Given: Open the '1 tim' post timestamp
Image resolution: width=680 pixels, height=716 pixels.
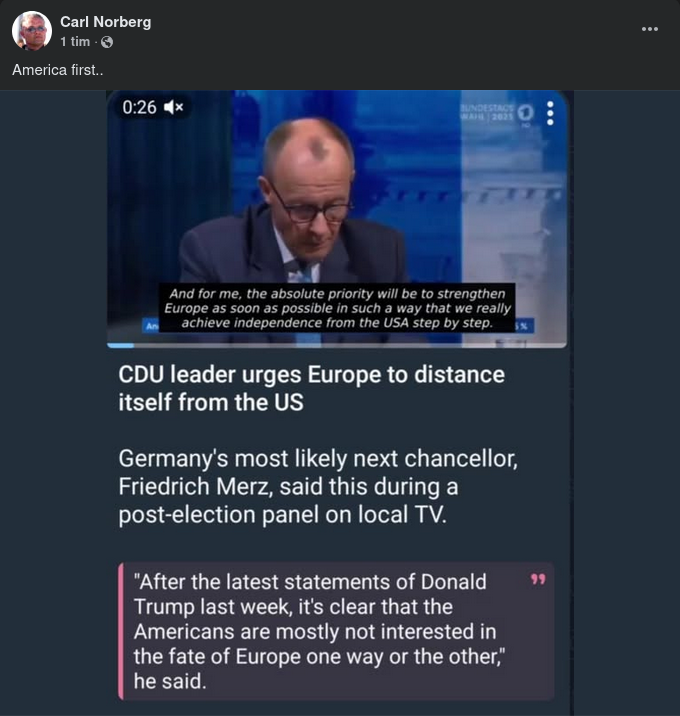Looking at the screenshot, I should coord(74,42).
